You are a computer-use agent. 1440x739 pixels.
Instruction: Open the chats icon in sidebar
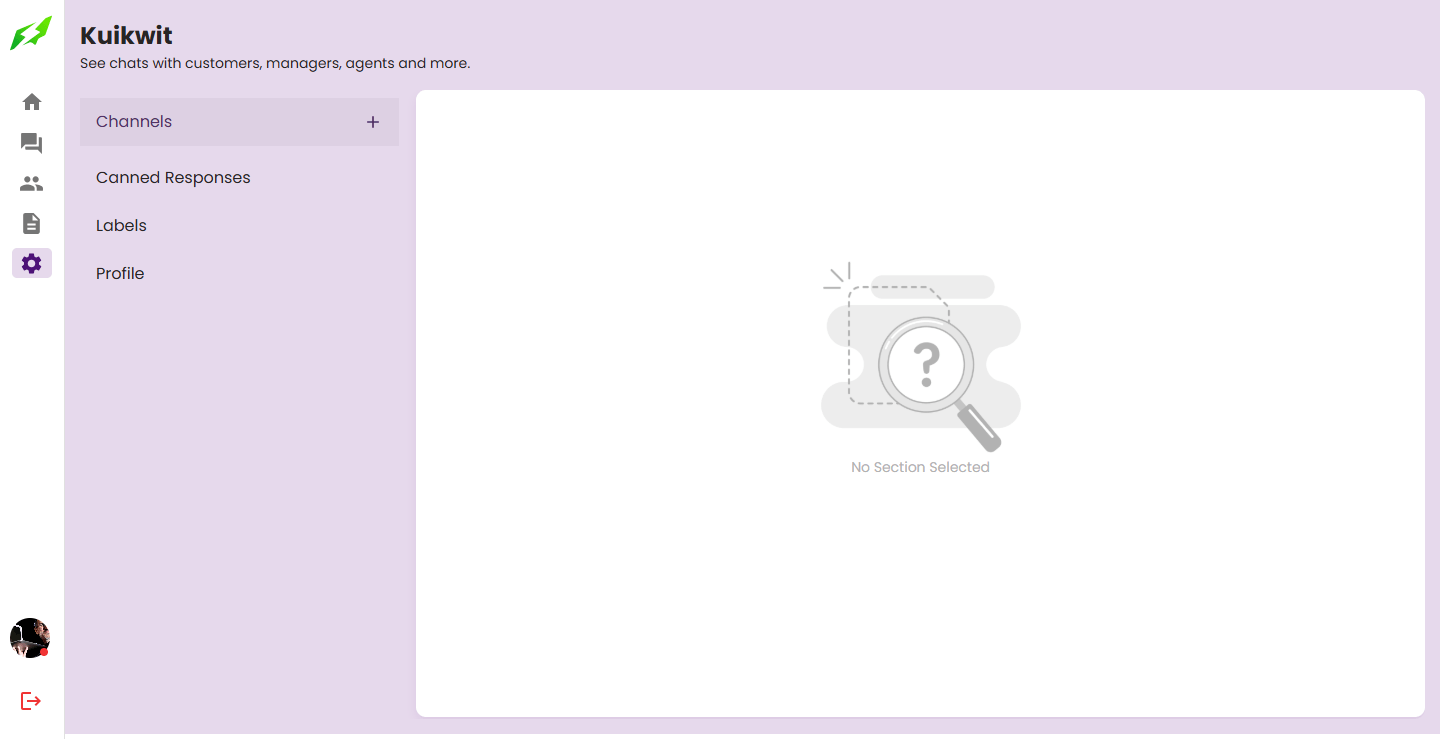coord(32,144)
